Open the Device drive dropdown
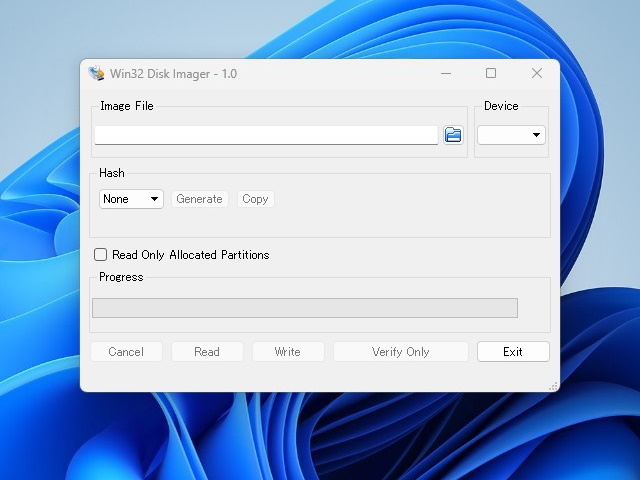The width and height of the screenshot is (640, 480). coord(511,135)
